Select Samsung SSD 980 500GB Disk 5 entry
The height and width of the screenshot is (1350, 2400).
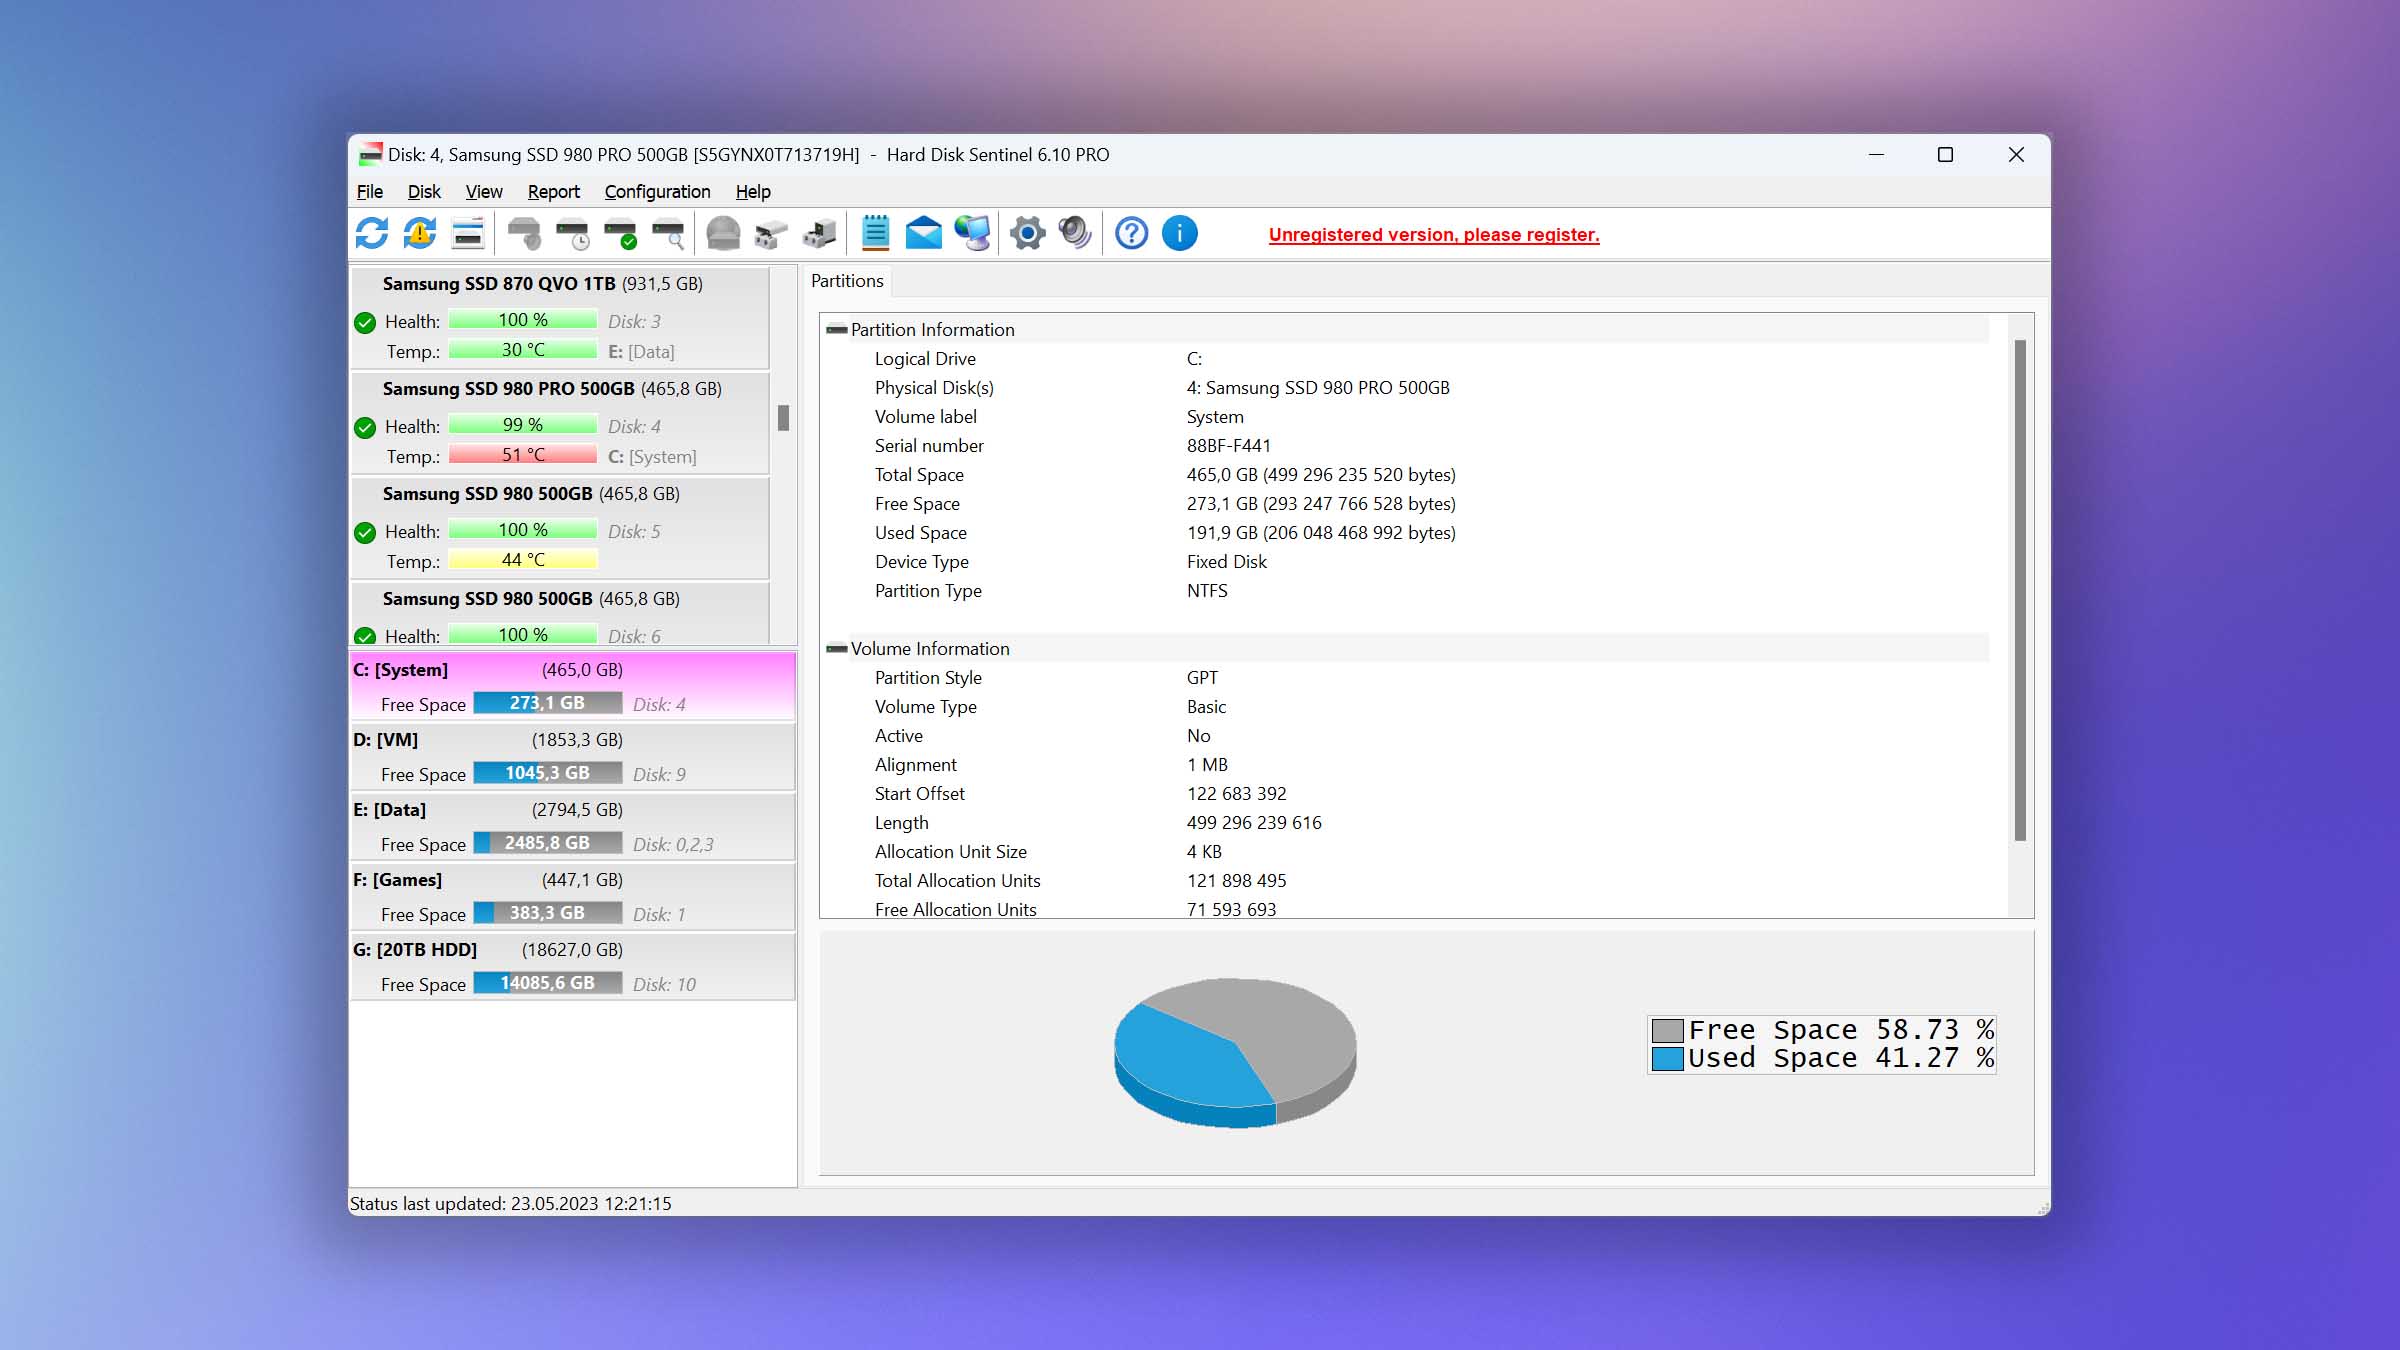[560, 527]
